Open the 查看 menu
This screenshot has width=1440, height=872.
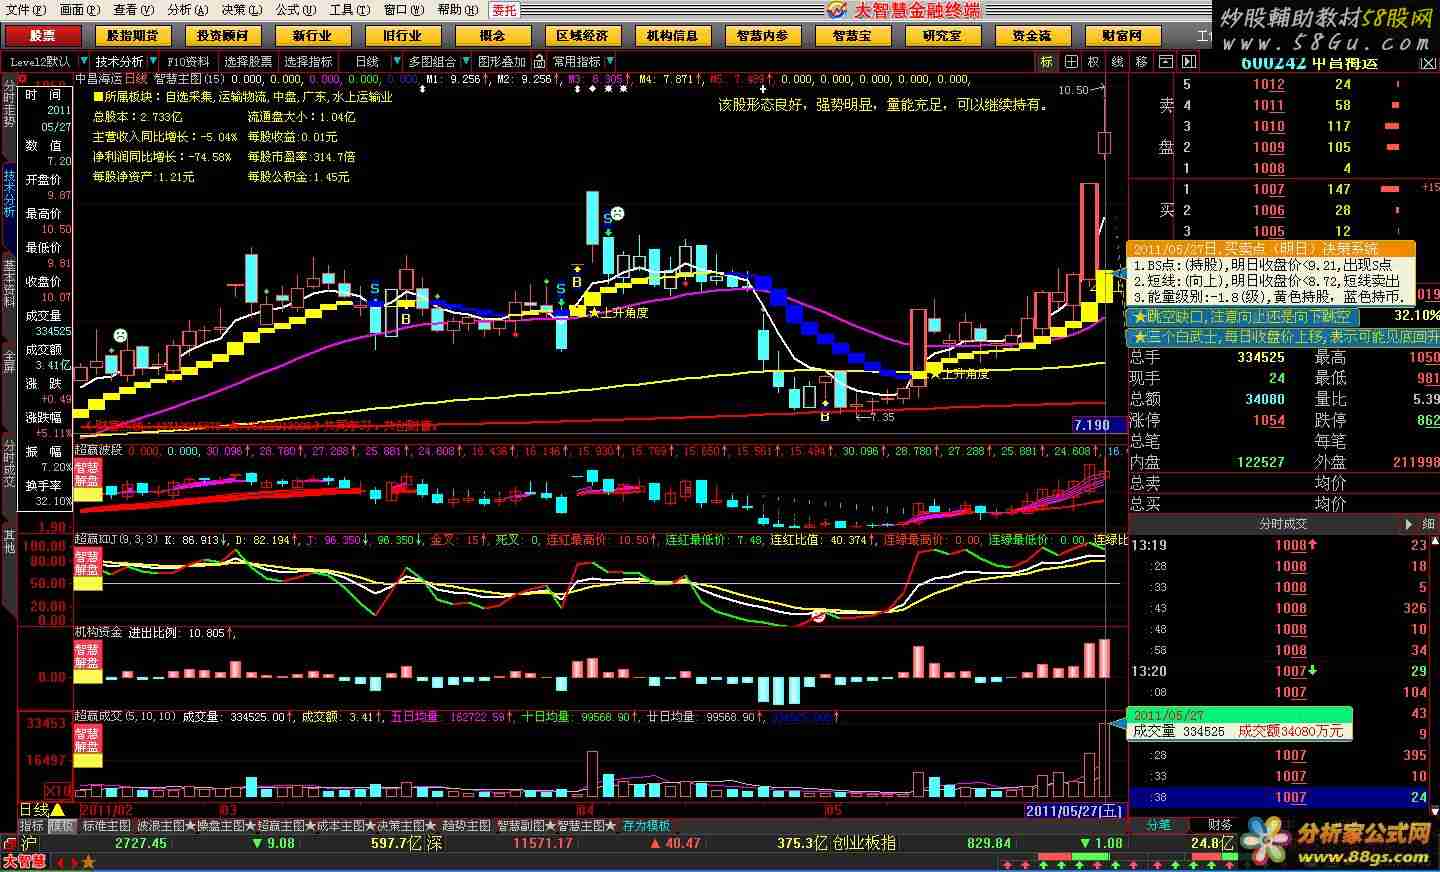133,10
